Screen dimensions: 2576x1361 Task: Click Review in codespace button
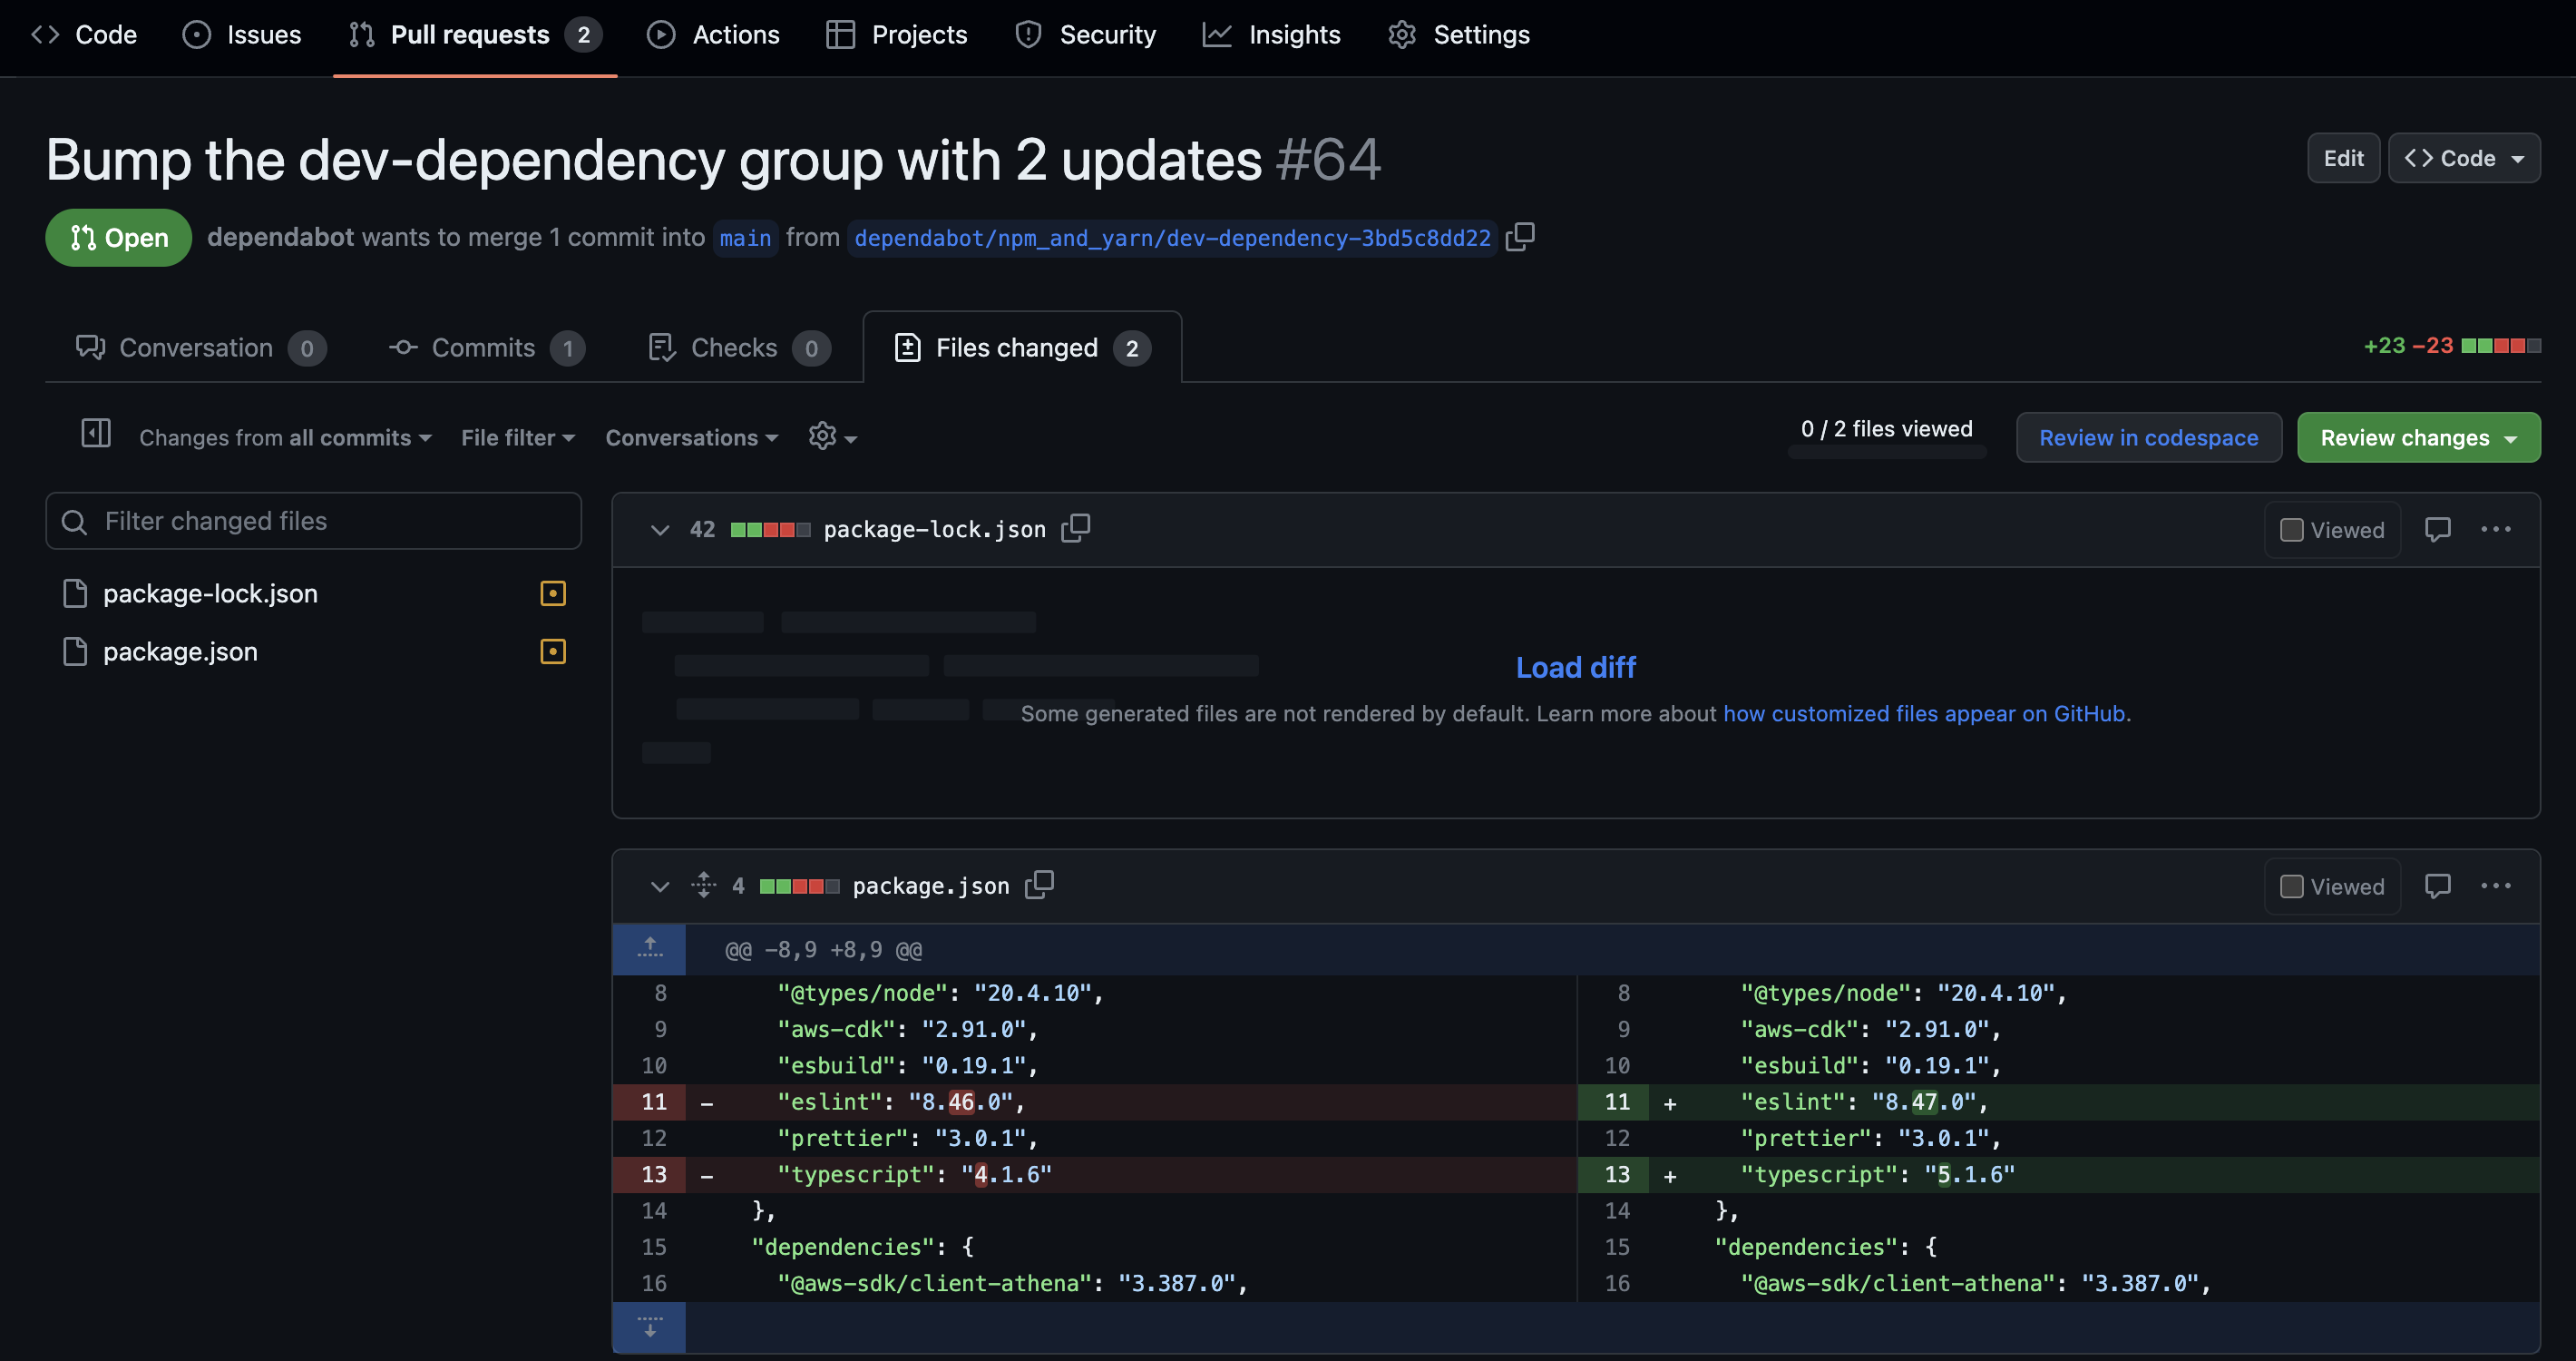[2148, 437]
